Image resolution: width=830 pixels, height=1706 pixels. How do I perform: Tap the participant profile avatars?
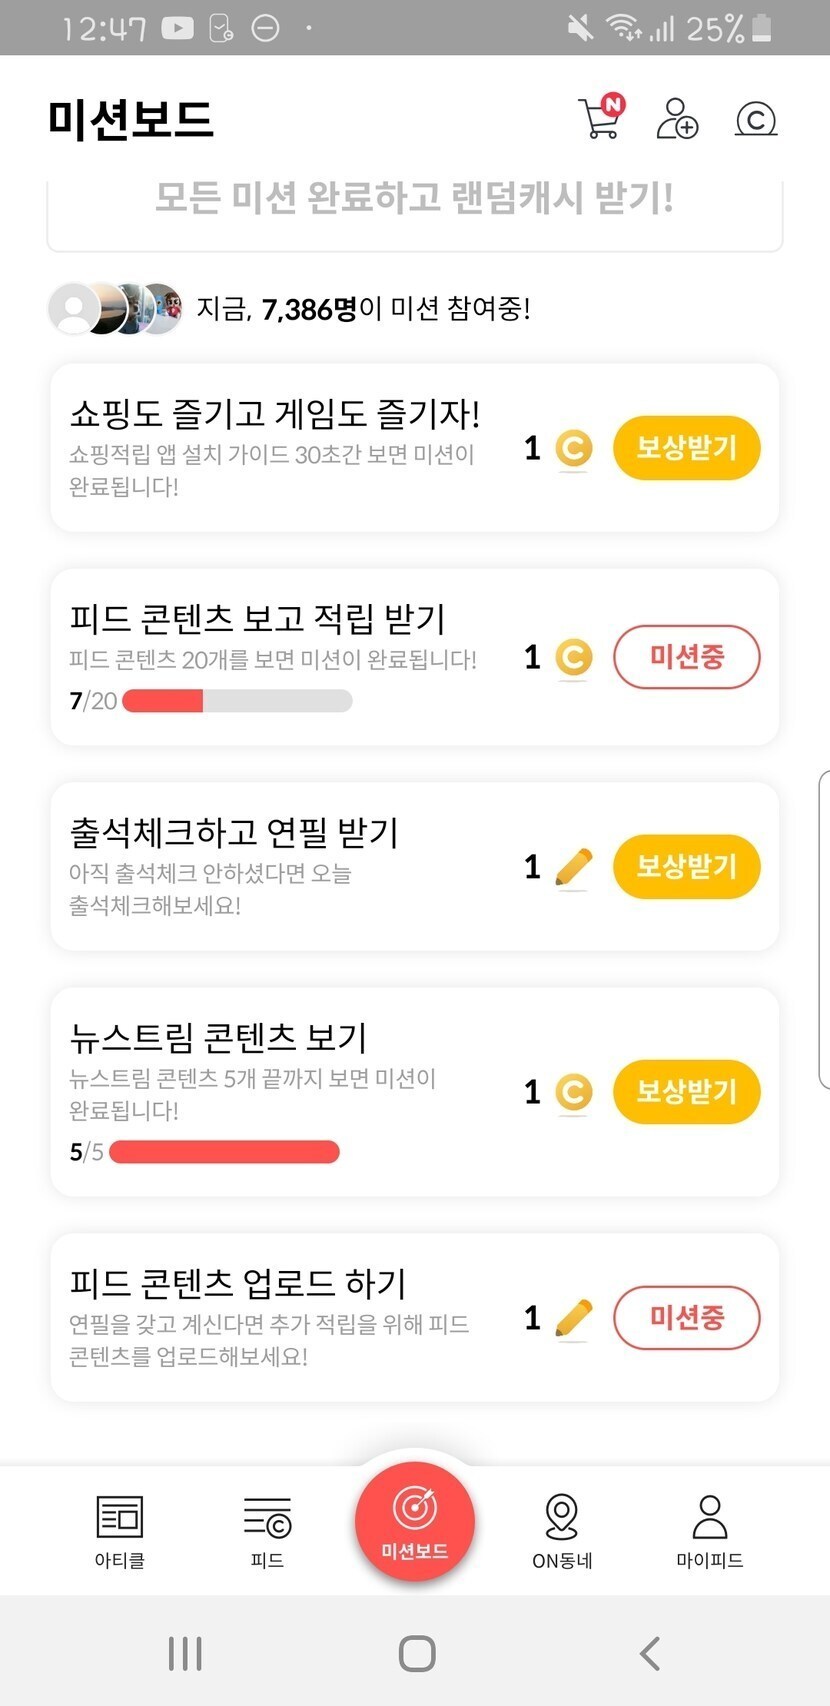[x=116, y=308]
